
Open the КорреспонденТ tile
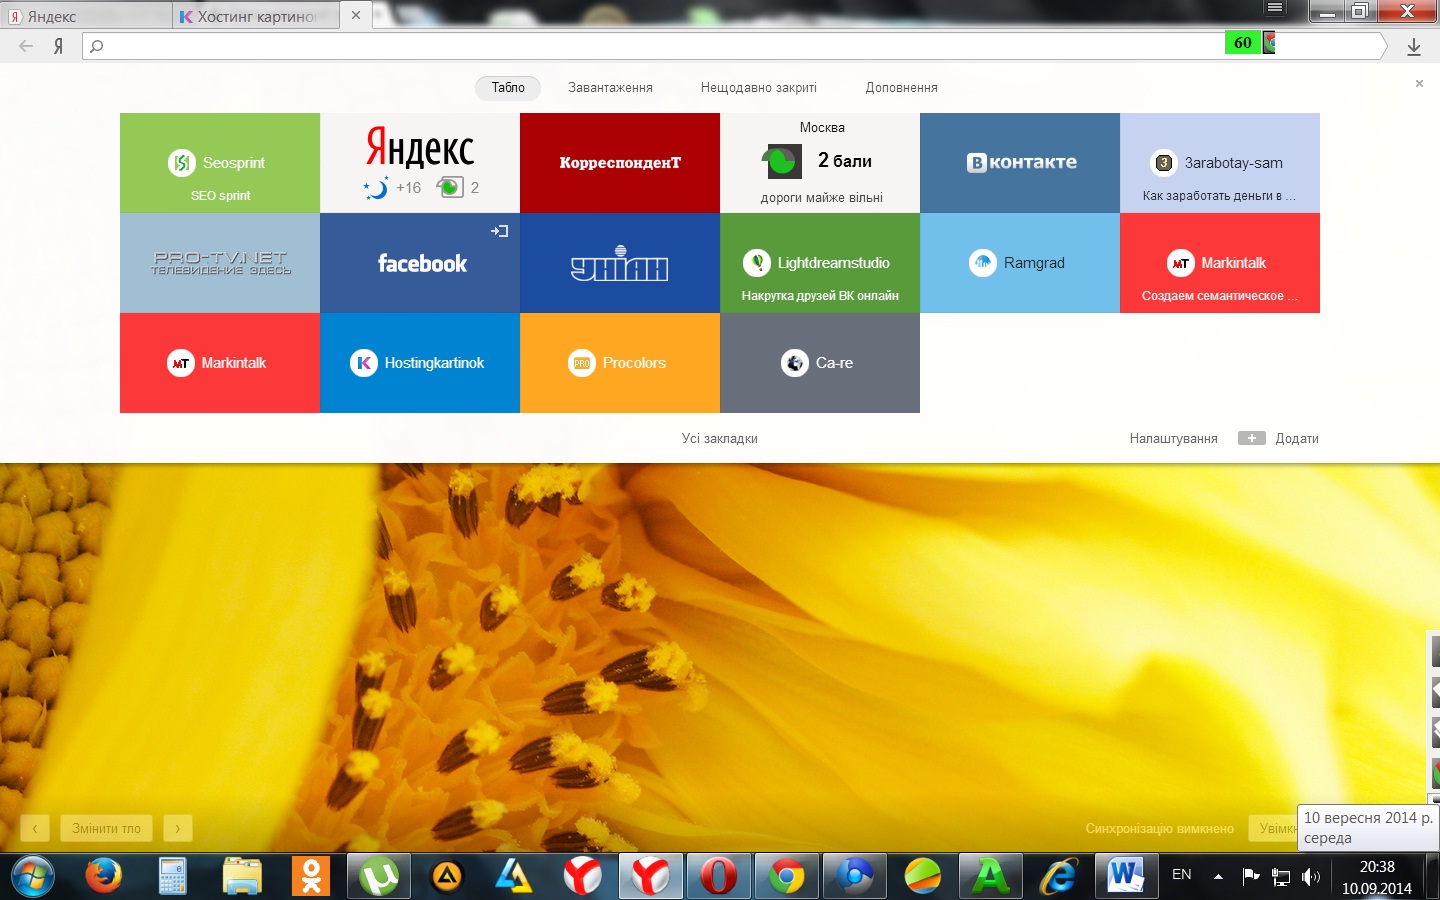click(620, 163)
